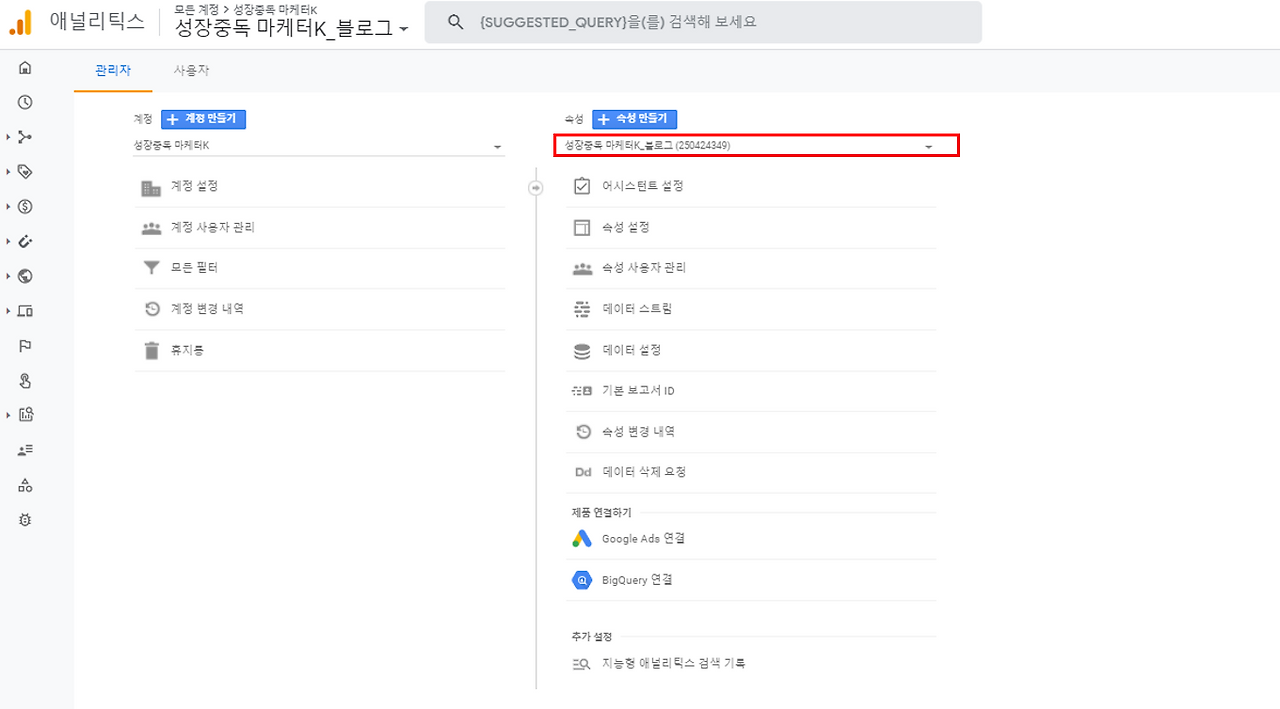Open the Acquisition branching-arrows icon
Viewport: 1280px width, 709px height.
[x=25, y=137]
